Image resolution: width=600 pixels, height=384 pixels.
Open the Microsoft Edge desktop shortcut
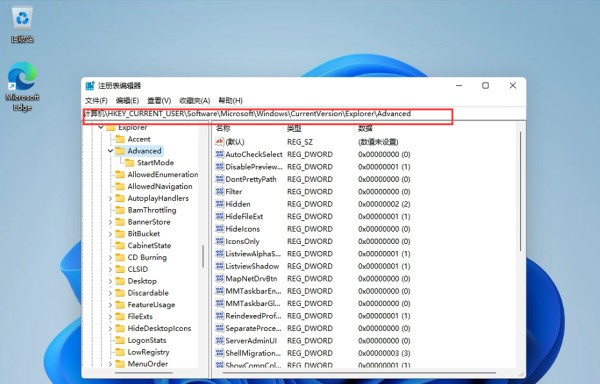coord(22,86)
